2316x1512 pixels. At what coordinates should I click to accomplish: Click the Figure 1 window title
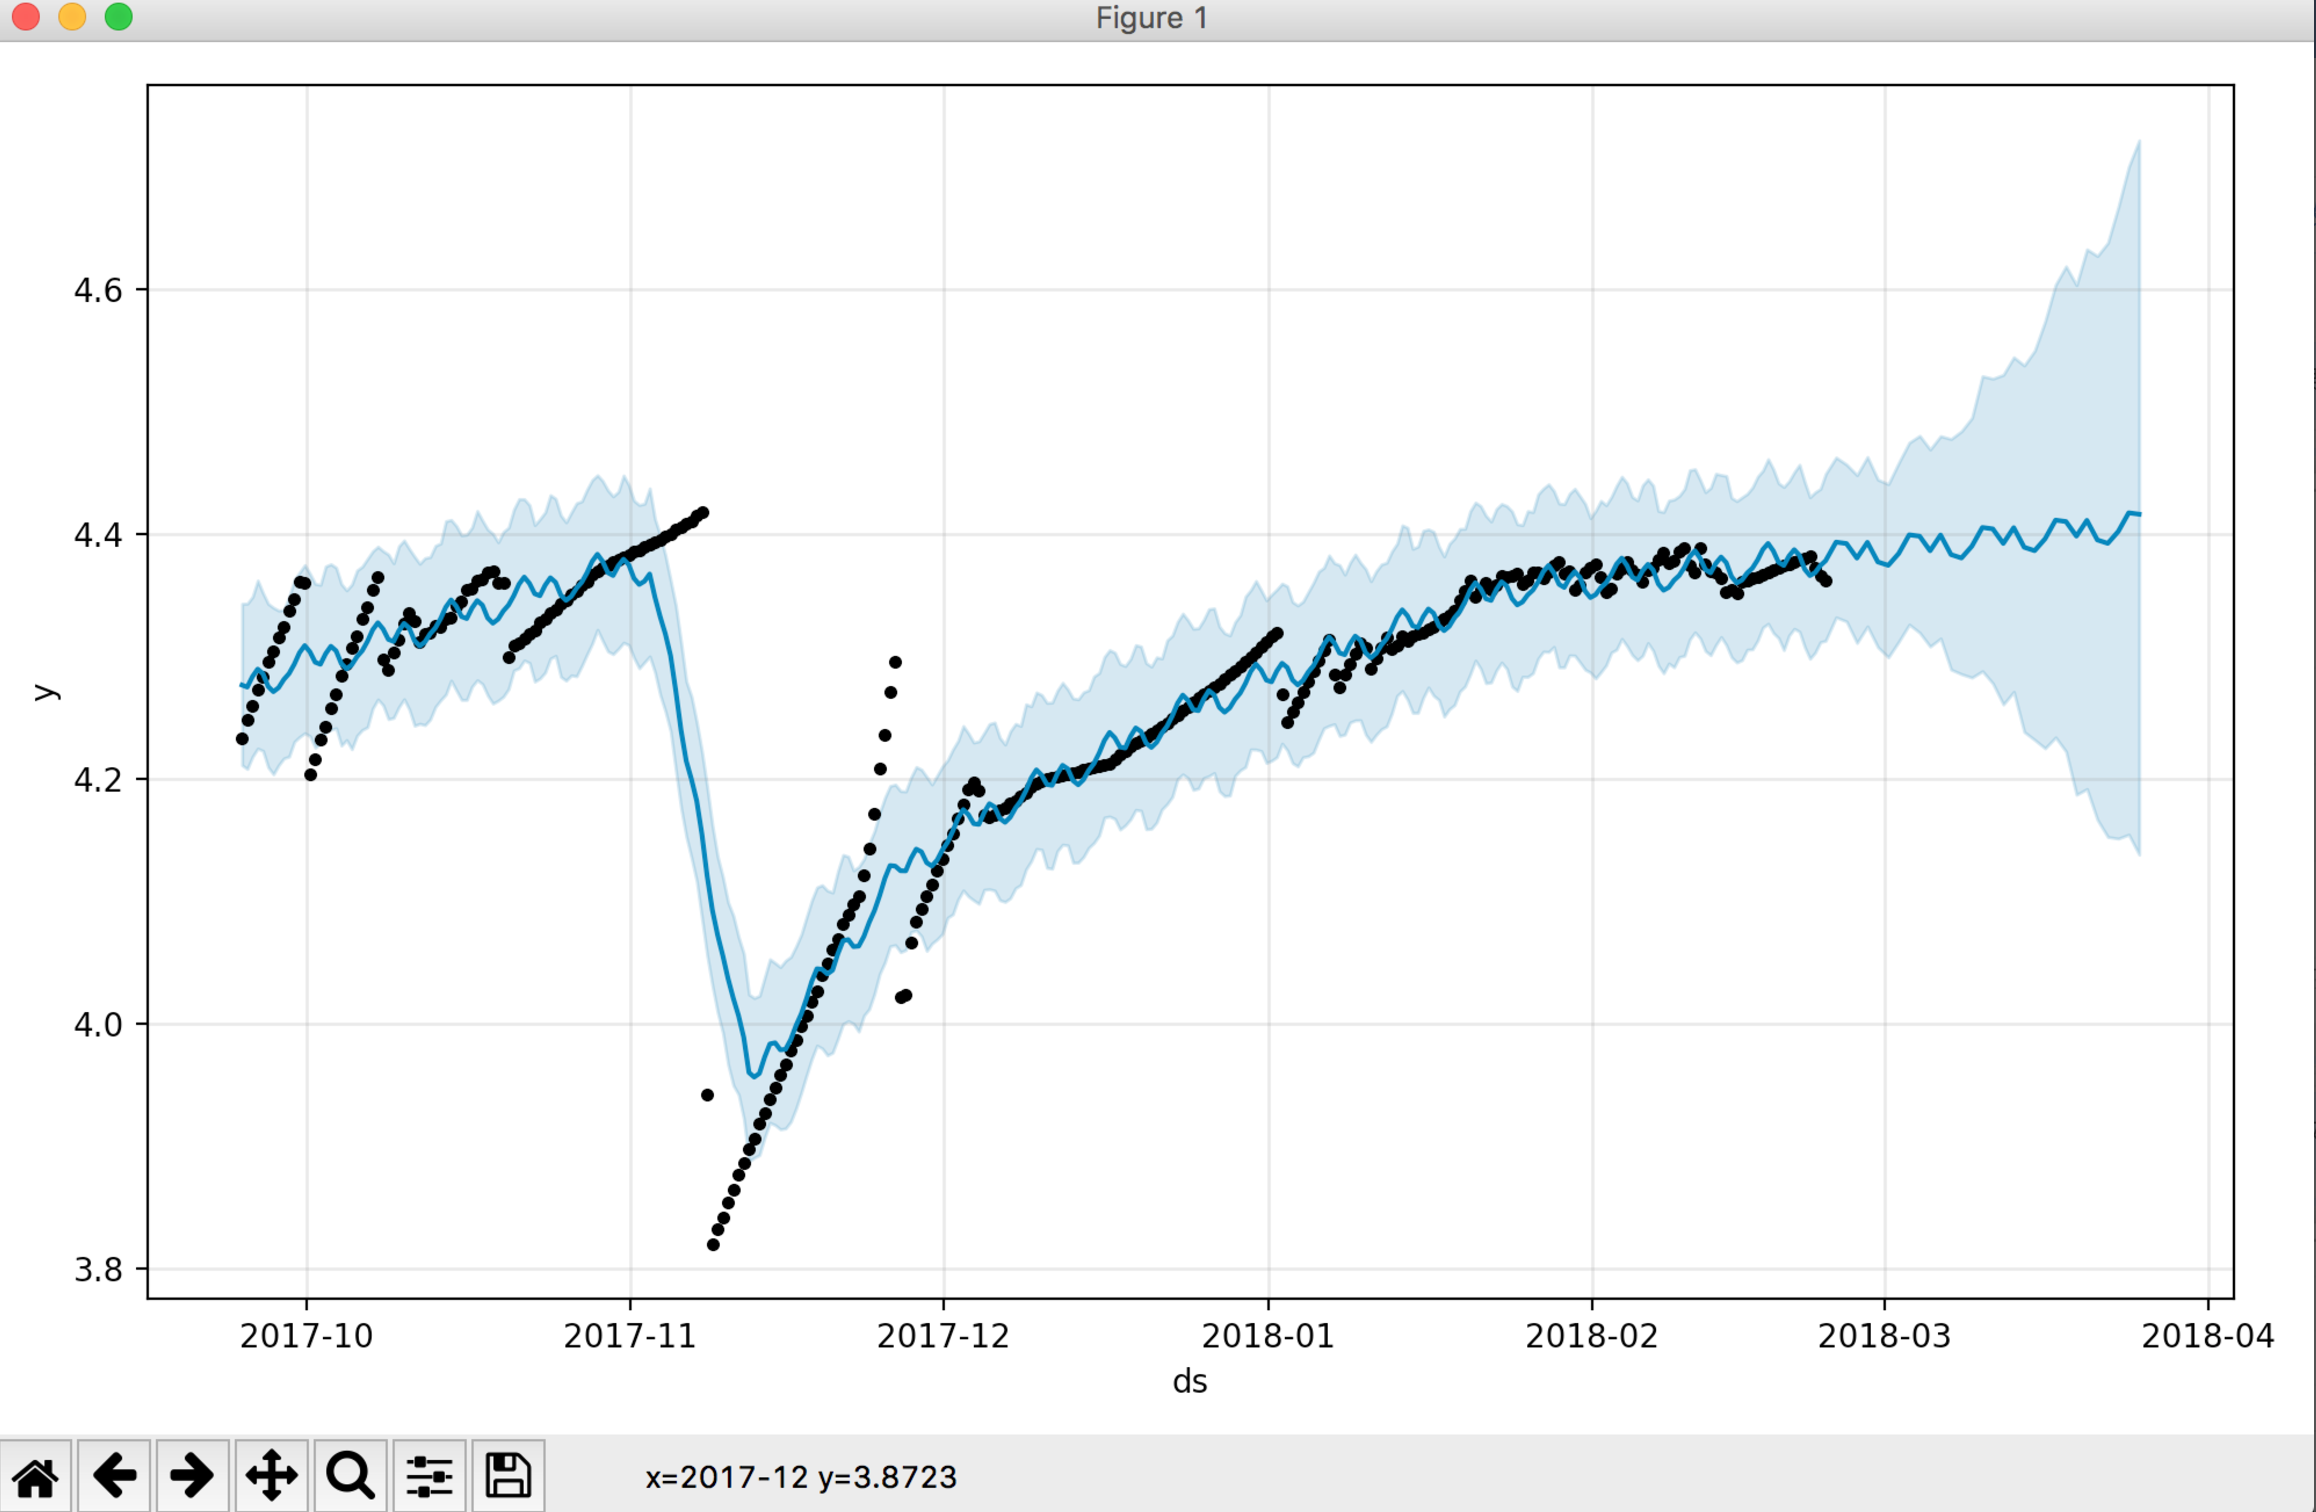pos(1152,18)
